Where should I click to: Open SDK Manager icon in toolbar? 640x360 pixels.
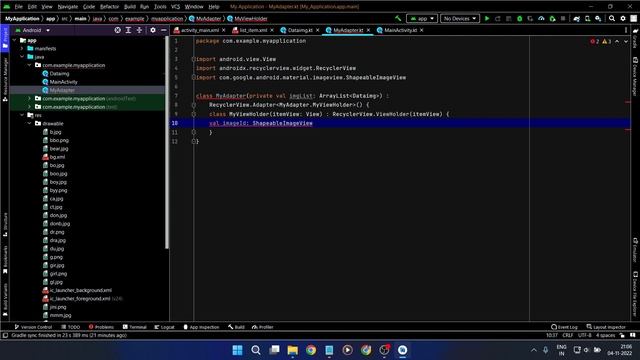coord(598,18)
